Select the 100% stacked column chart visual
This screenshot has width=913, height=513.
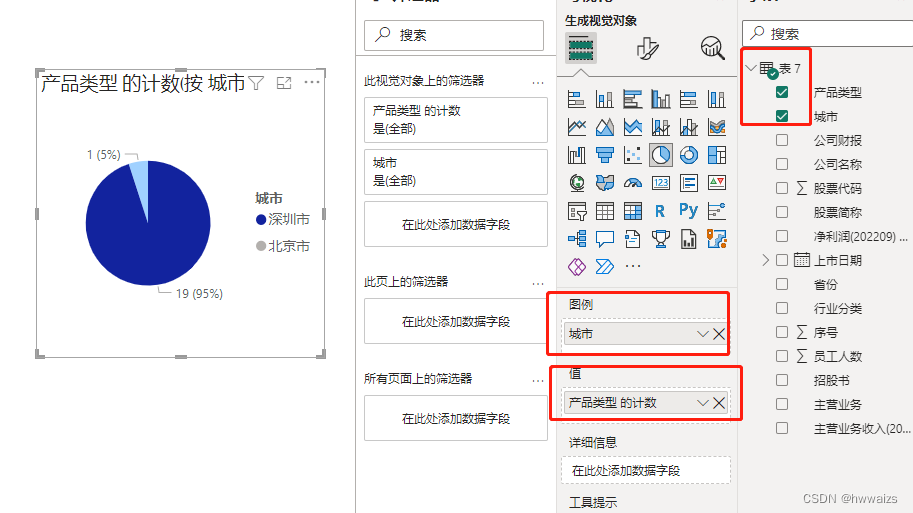pos(716,99)
